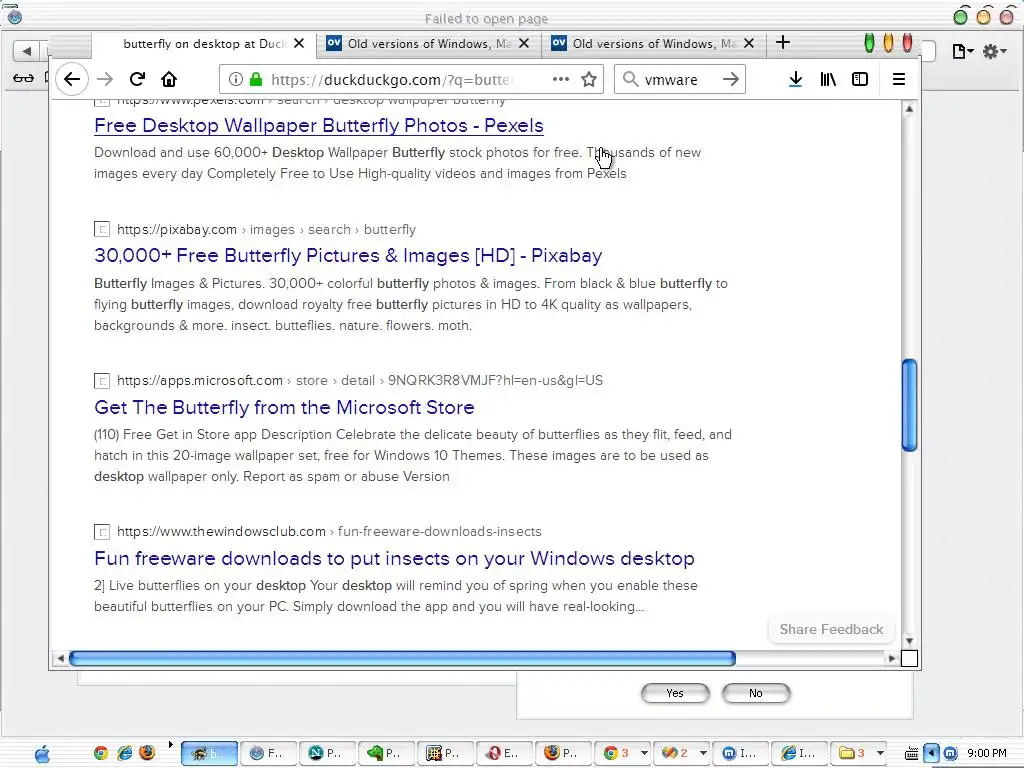Click the thewindowsclub.com result URL
1024x768 pixels.
(329, 532)
